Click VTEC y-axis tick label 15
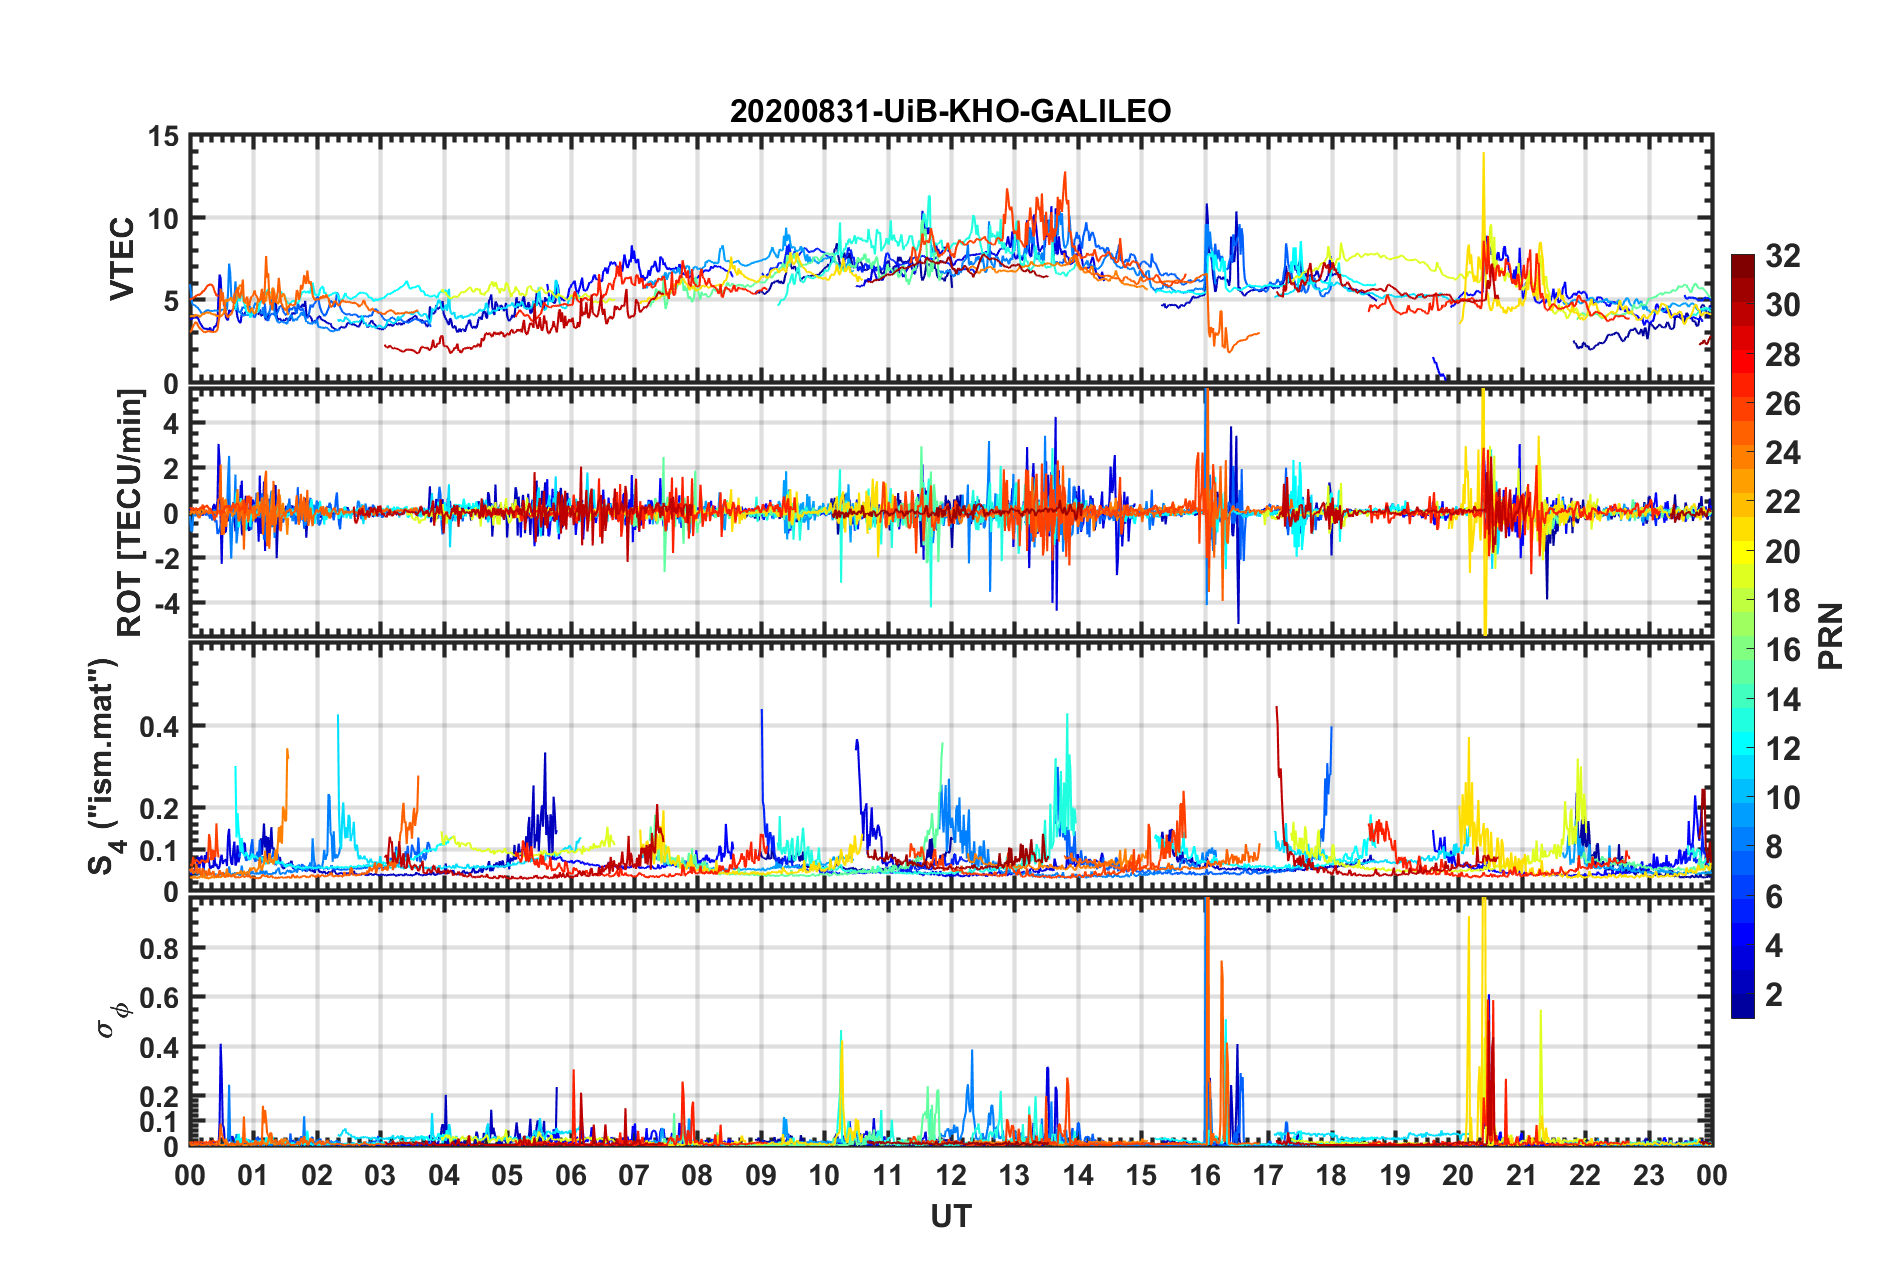 coord(163,137)
